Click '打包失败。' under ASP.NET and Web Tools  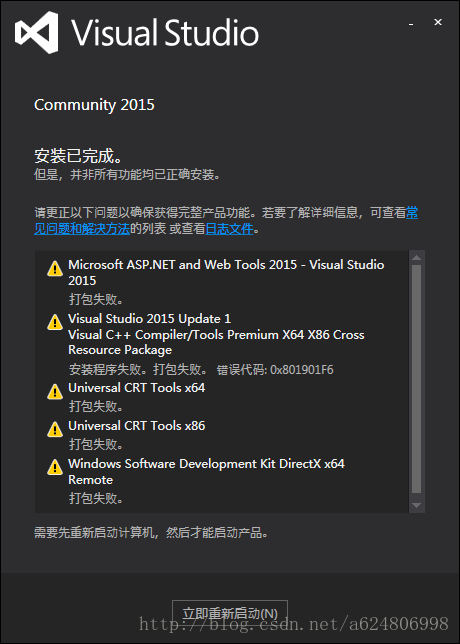(x=96, y=299)
